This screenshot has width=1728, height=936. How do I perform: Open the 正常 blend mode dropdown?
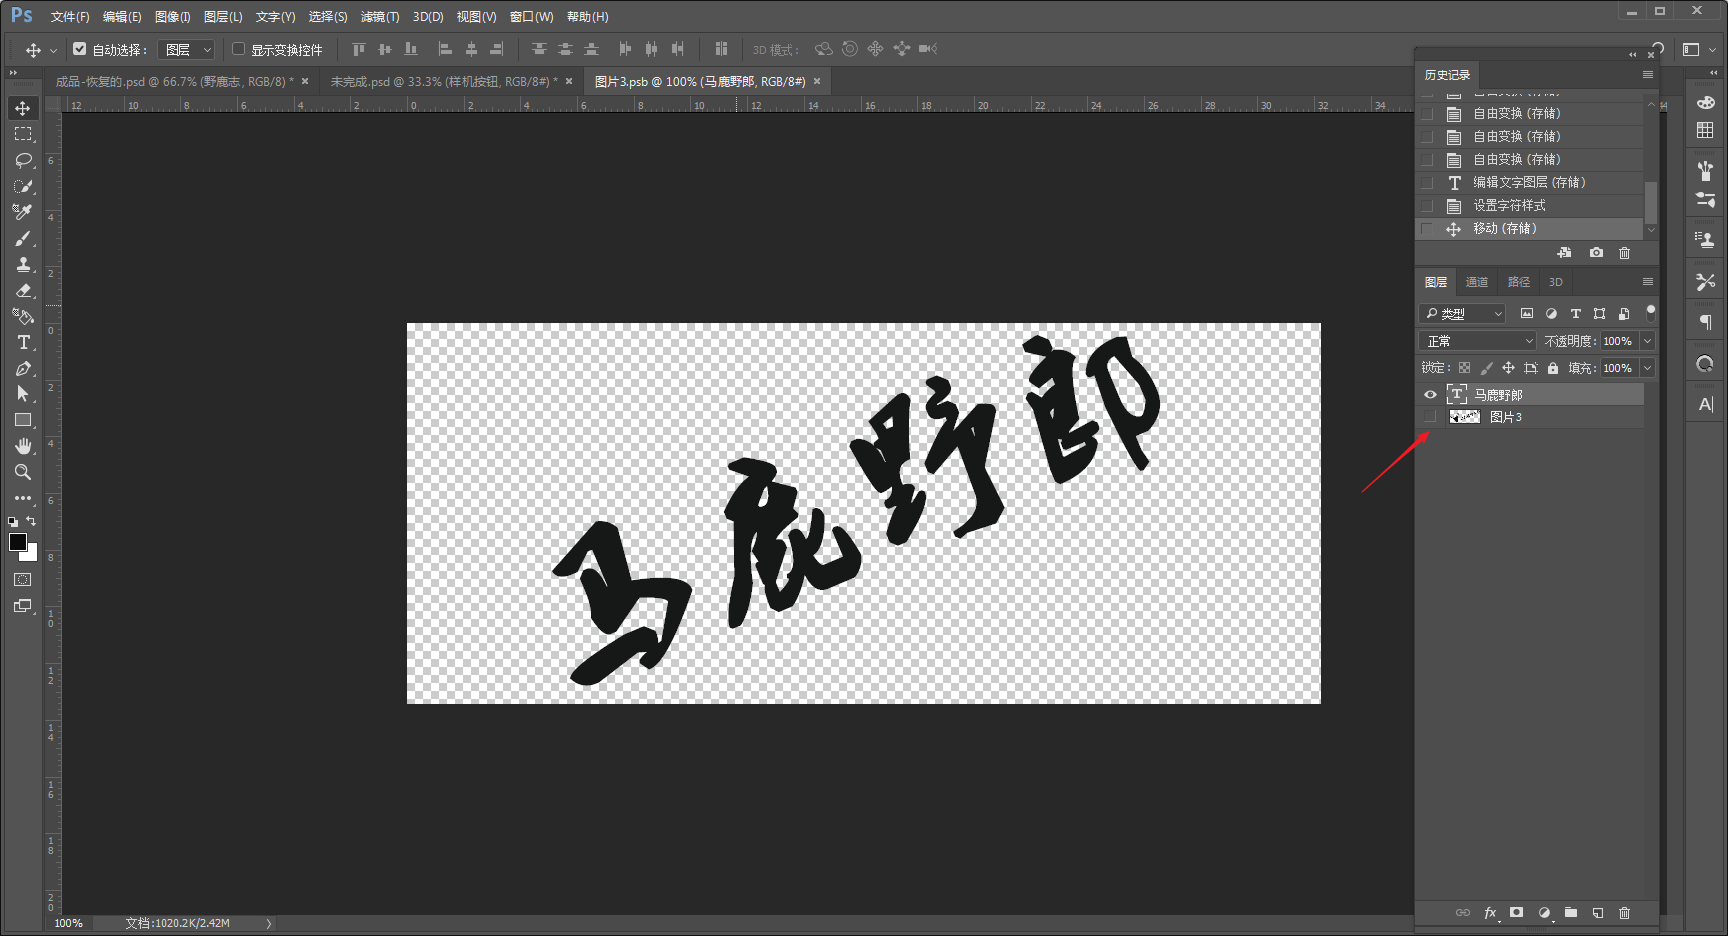[x=1477, y=341]
